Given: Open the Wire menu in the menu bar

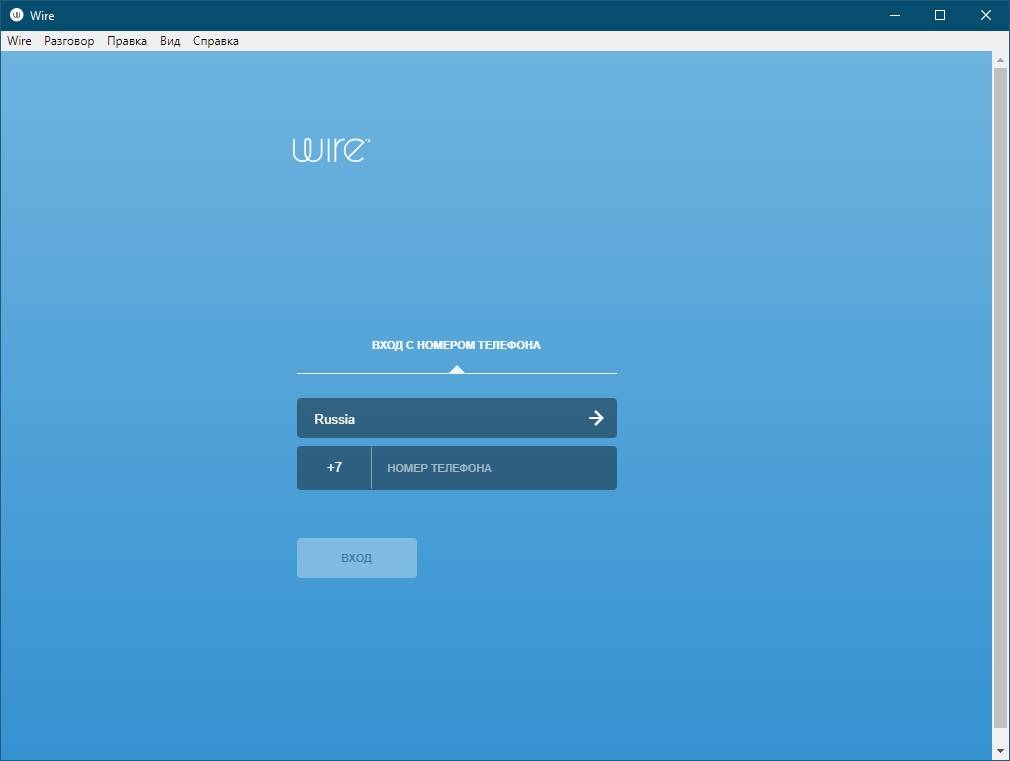Looking at the screenshot, I should [19, 41].
